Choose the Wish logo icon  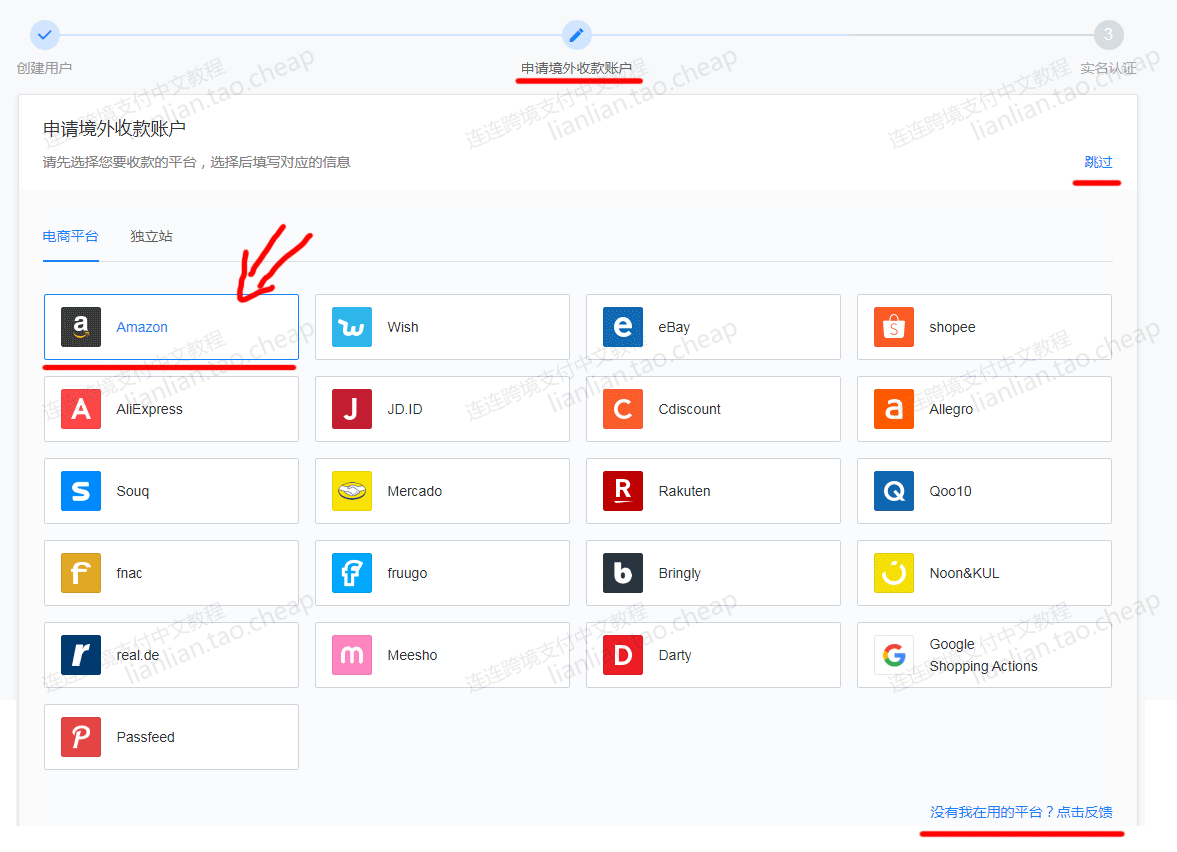[352, 327]
